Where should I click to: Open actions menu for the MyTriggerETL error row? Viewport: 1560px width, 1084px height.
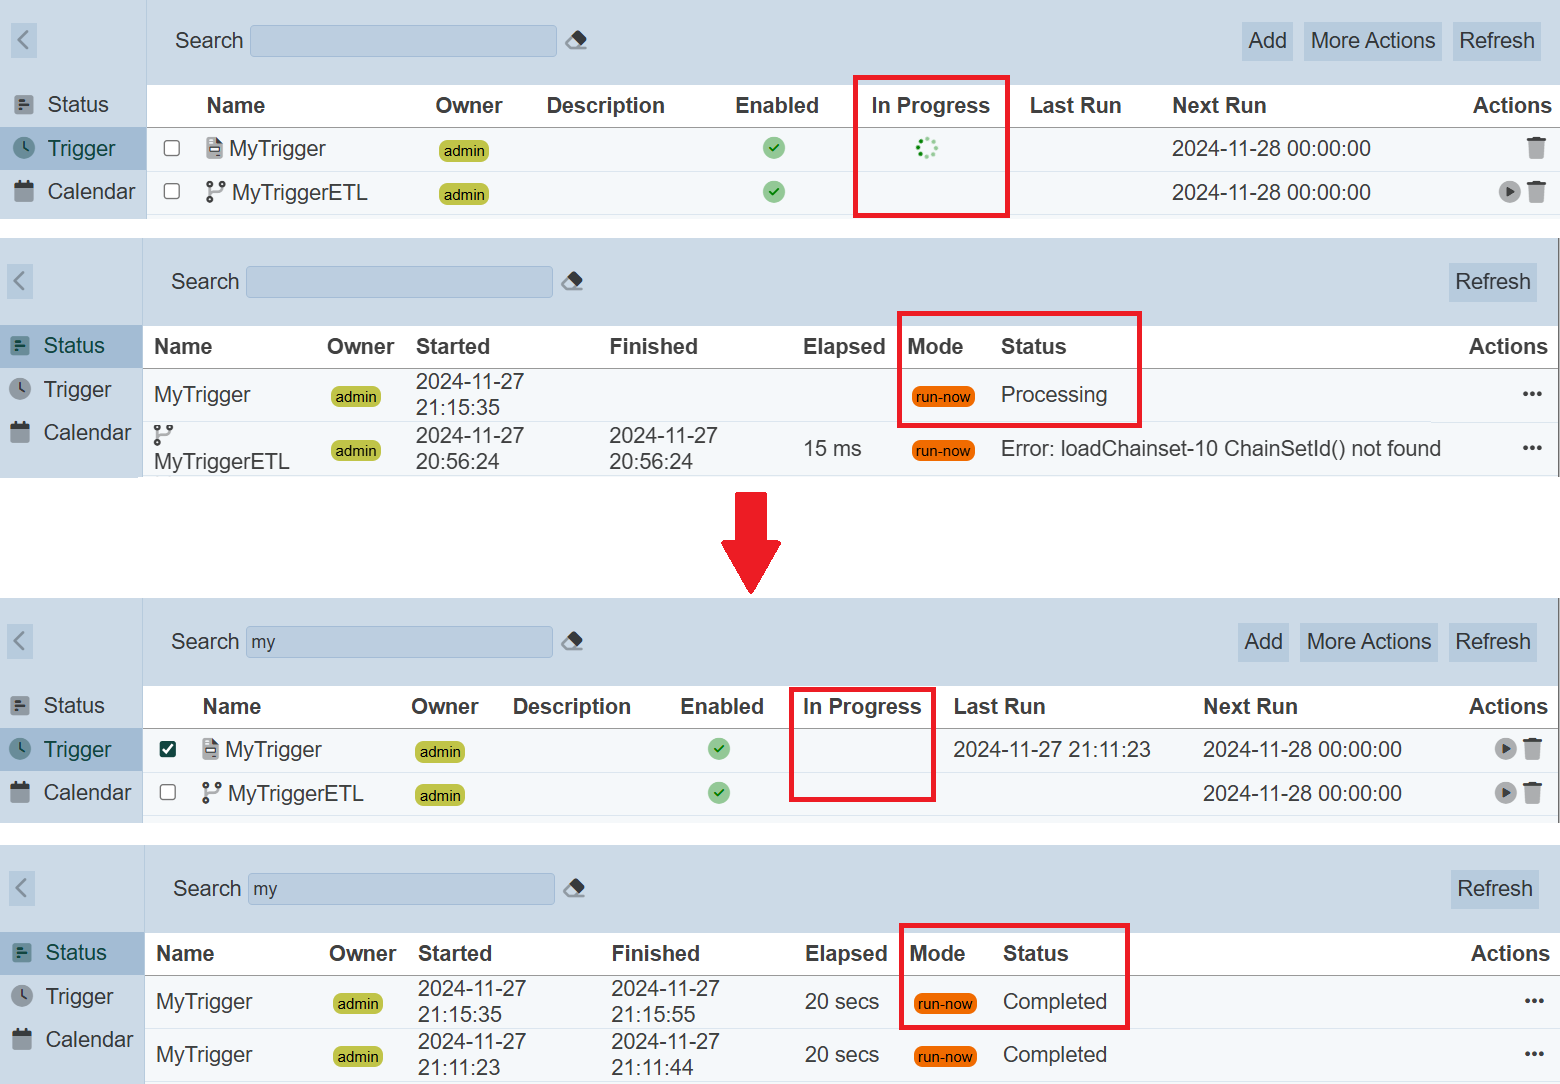(x=1531, y=448)
